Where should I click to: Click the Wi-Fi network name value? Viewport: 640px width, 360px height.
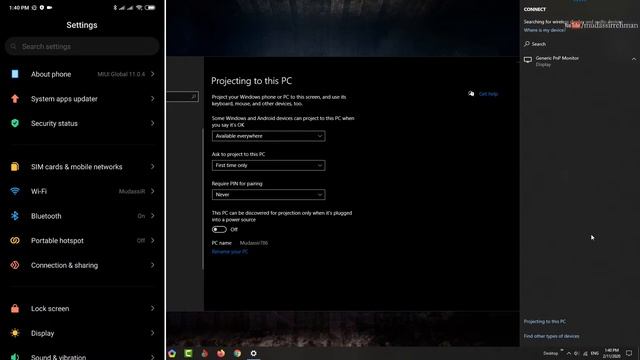132,191
